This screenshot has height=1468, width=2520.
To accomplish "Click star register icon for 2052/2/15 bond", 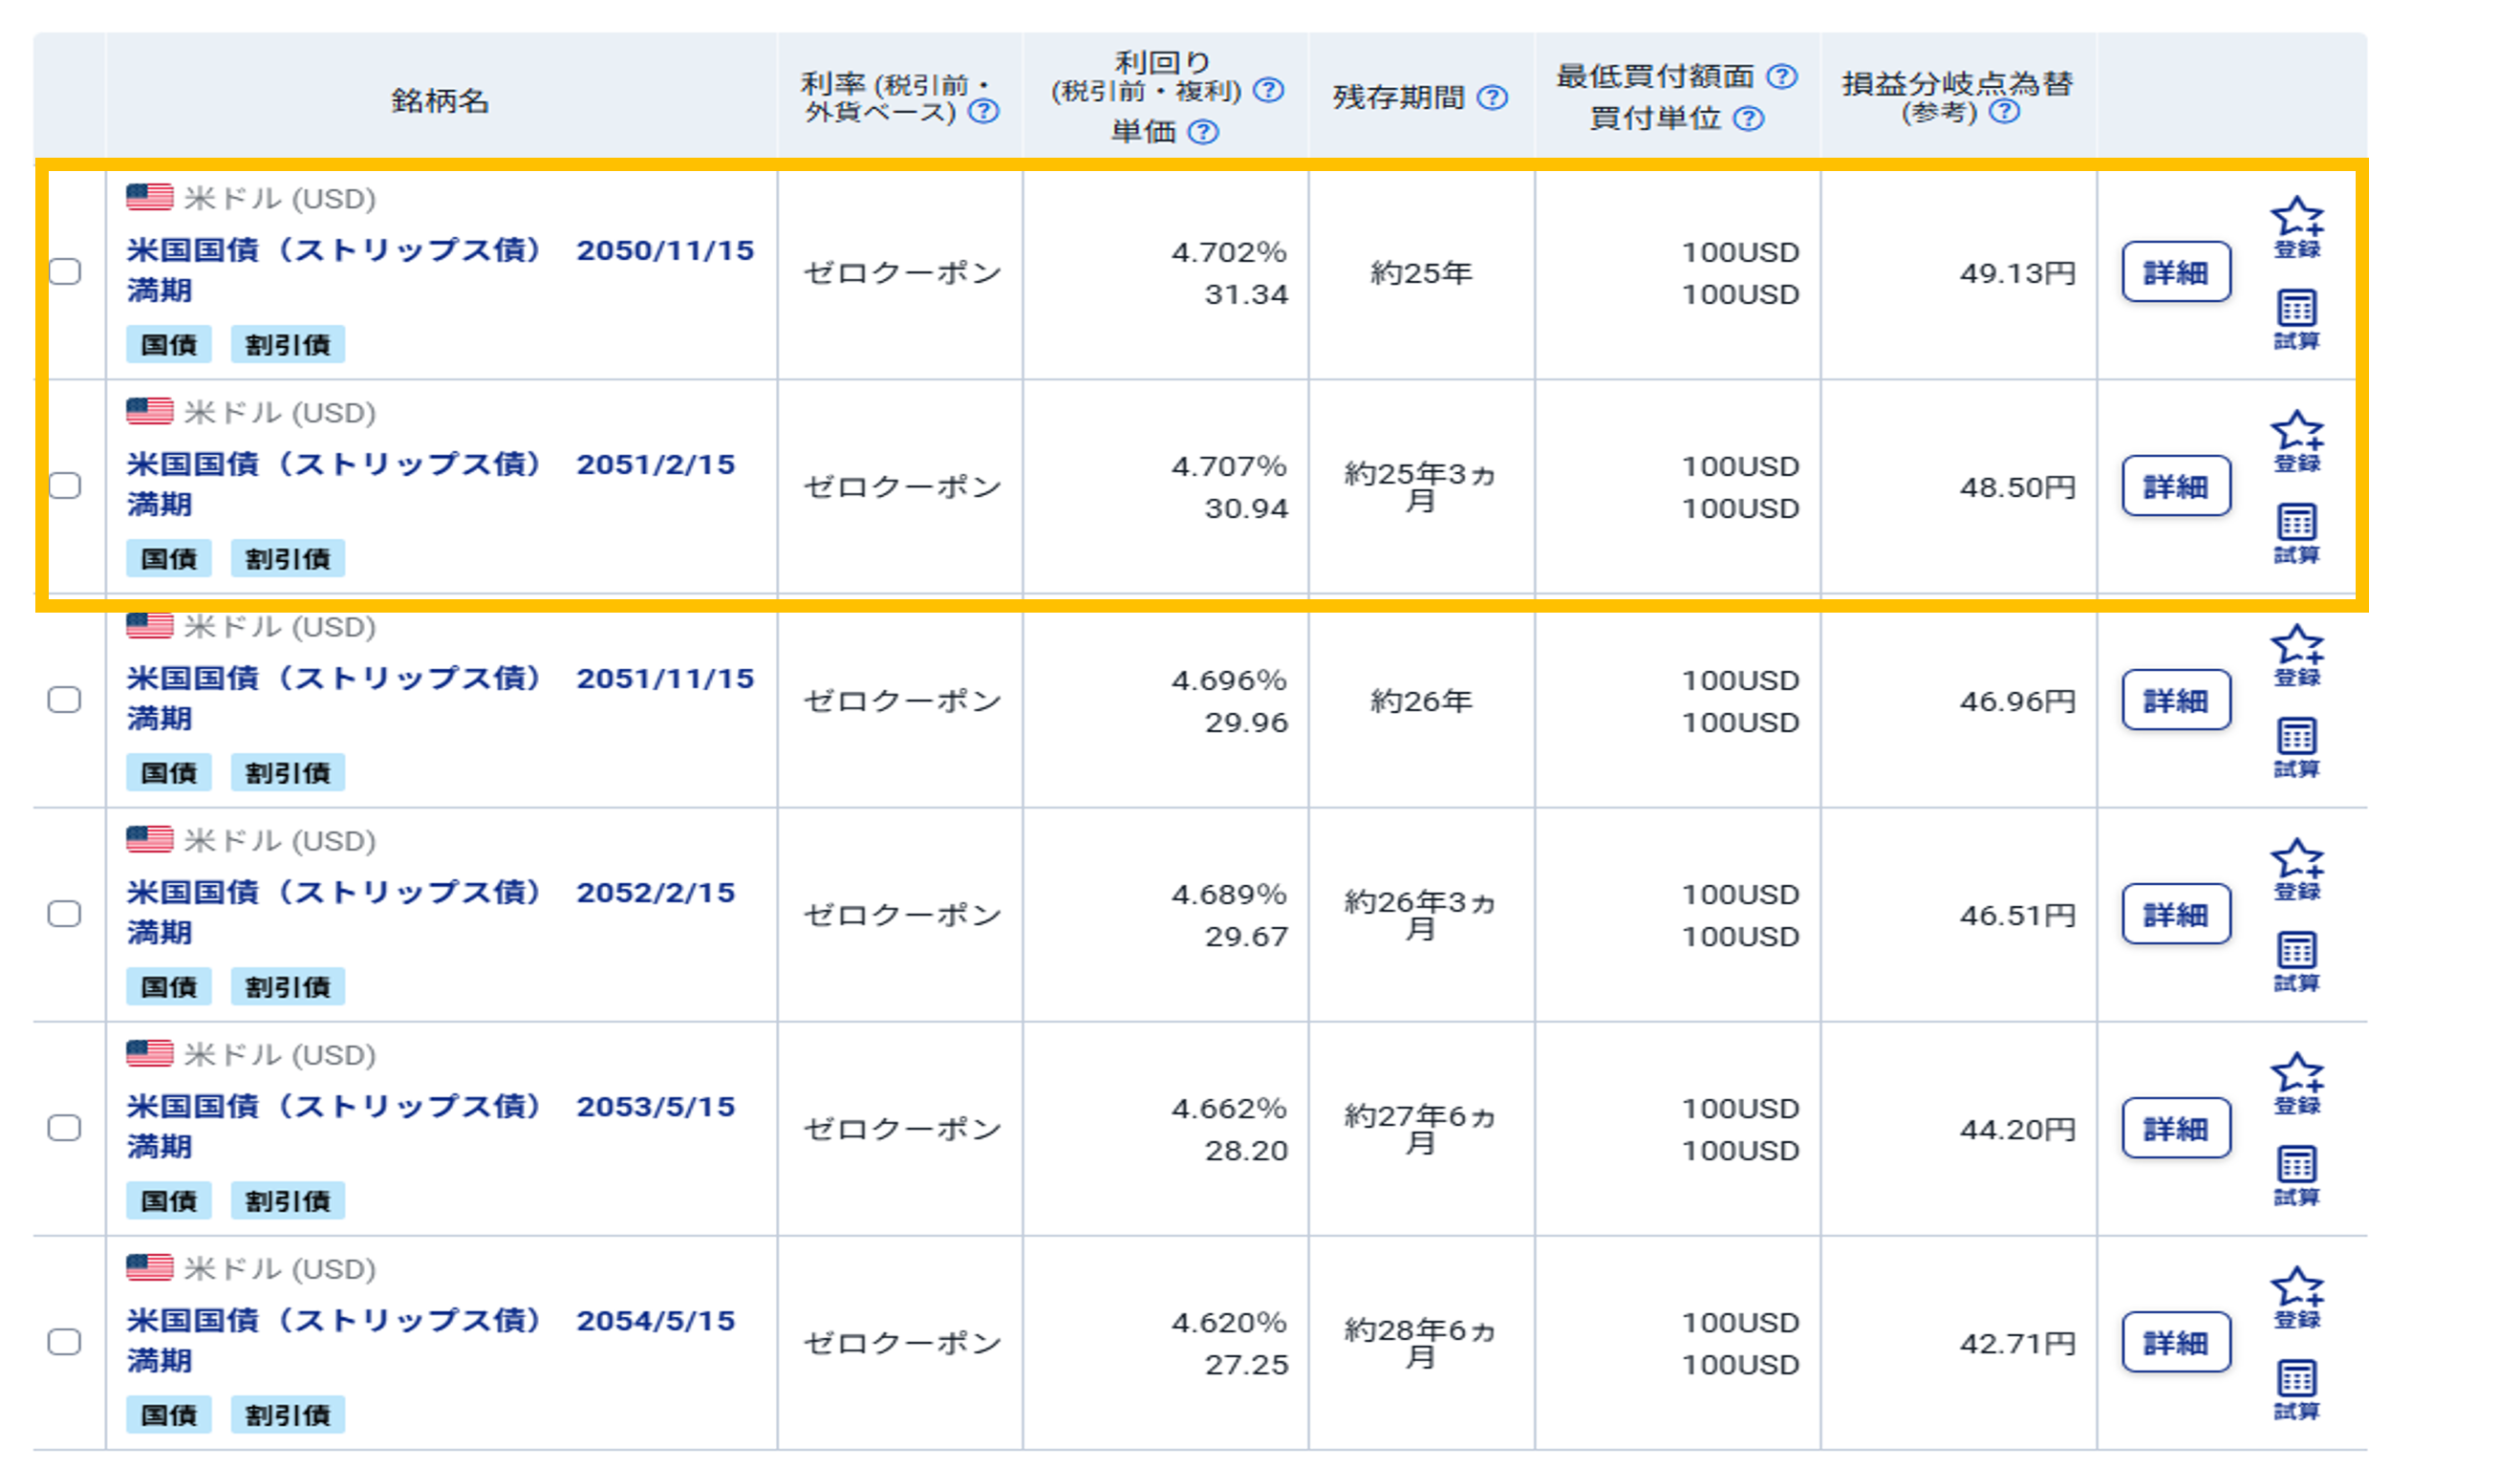I will [2297, 859].
